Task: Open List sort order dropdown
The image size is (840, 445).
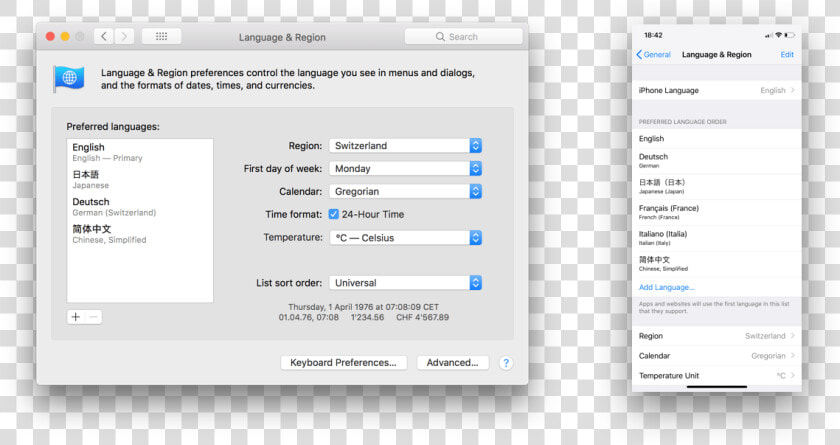Action: [x=406, y=283]
